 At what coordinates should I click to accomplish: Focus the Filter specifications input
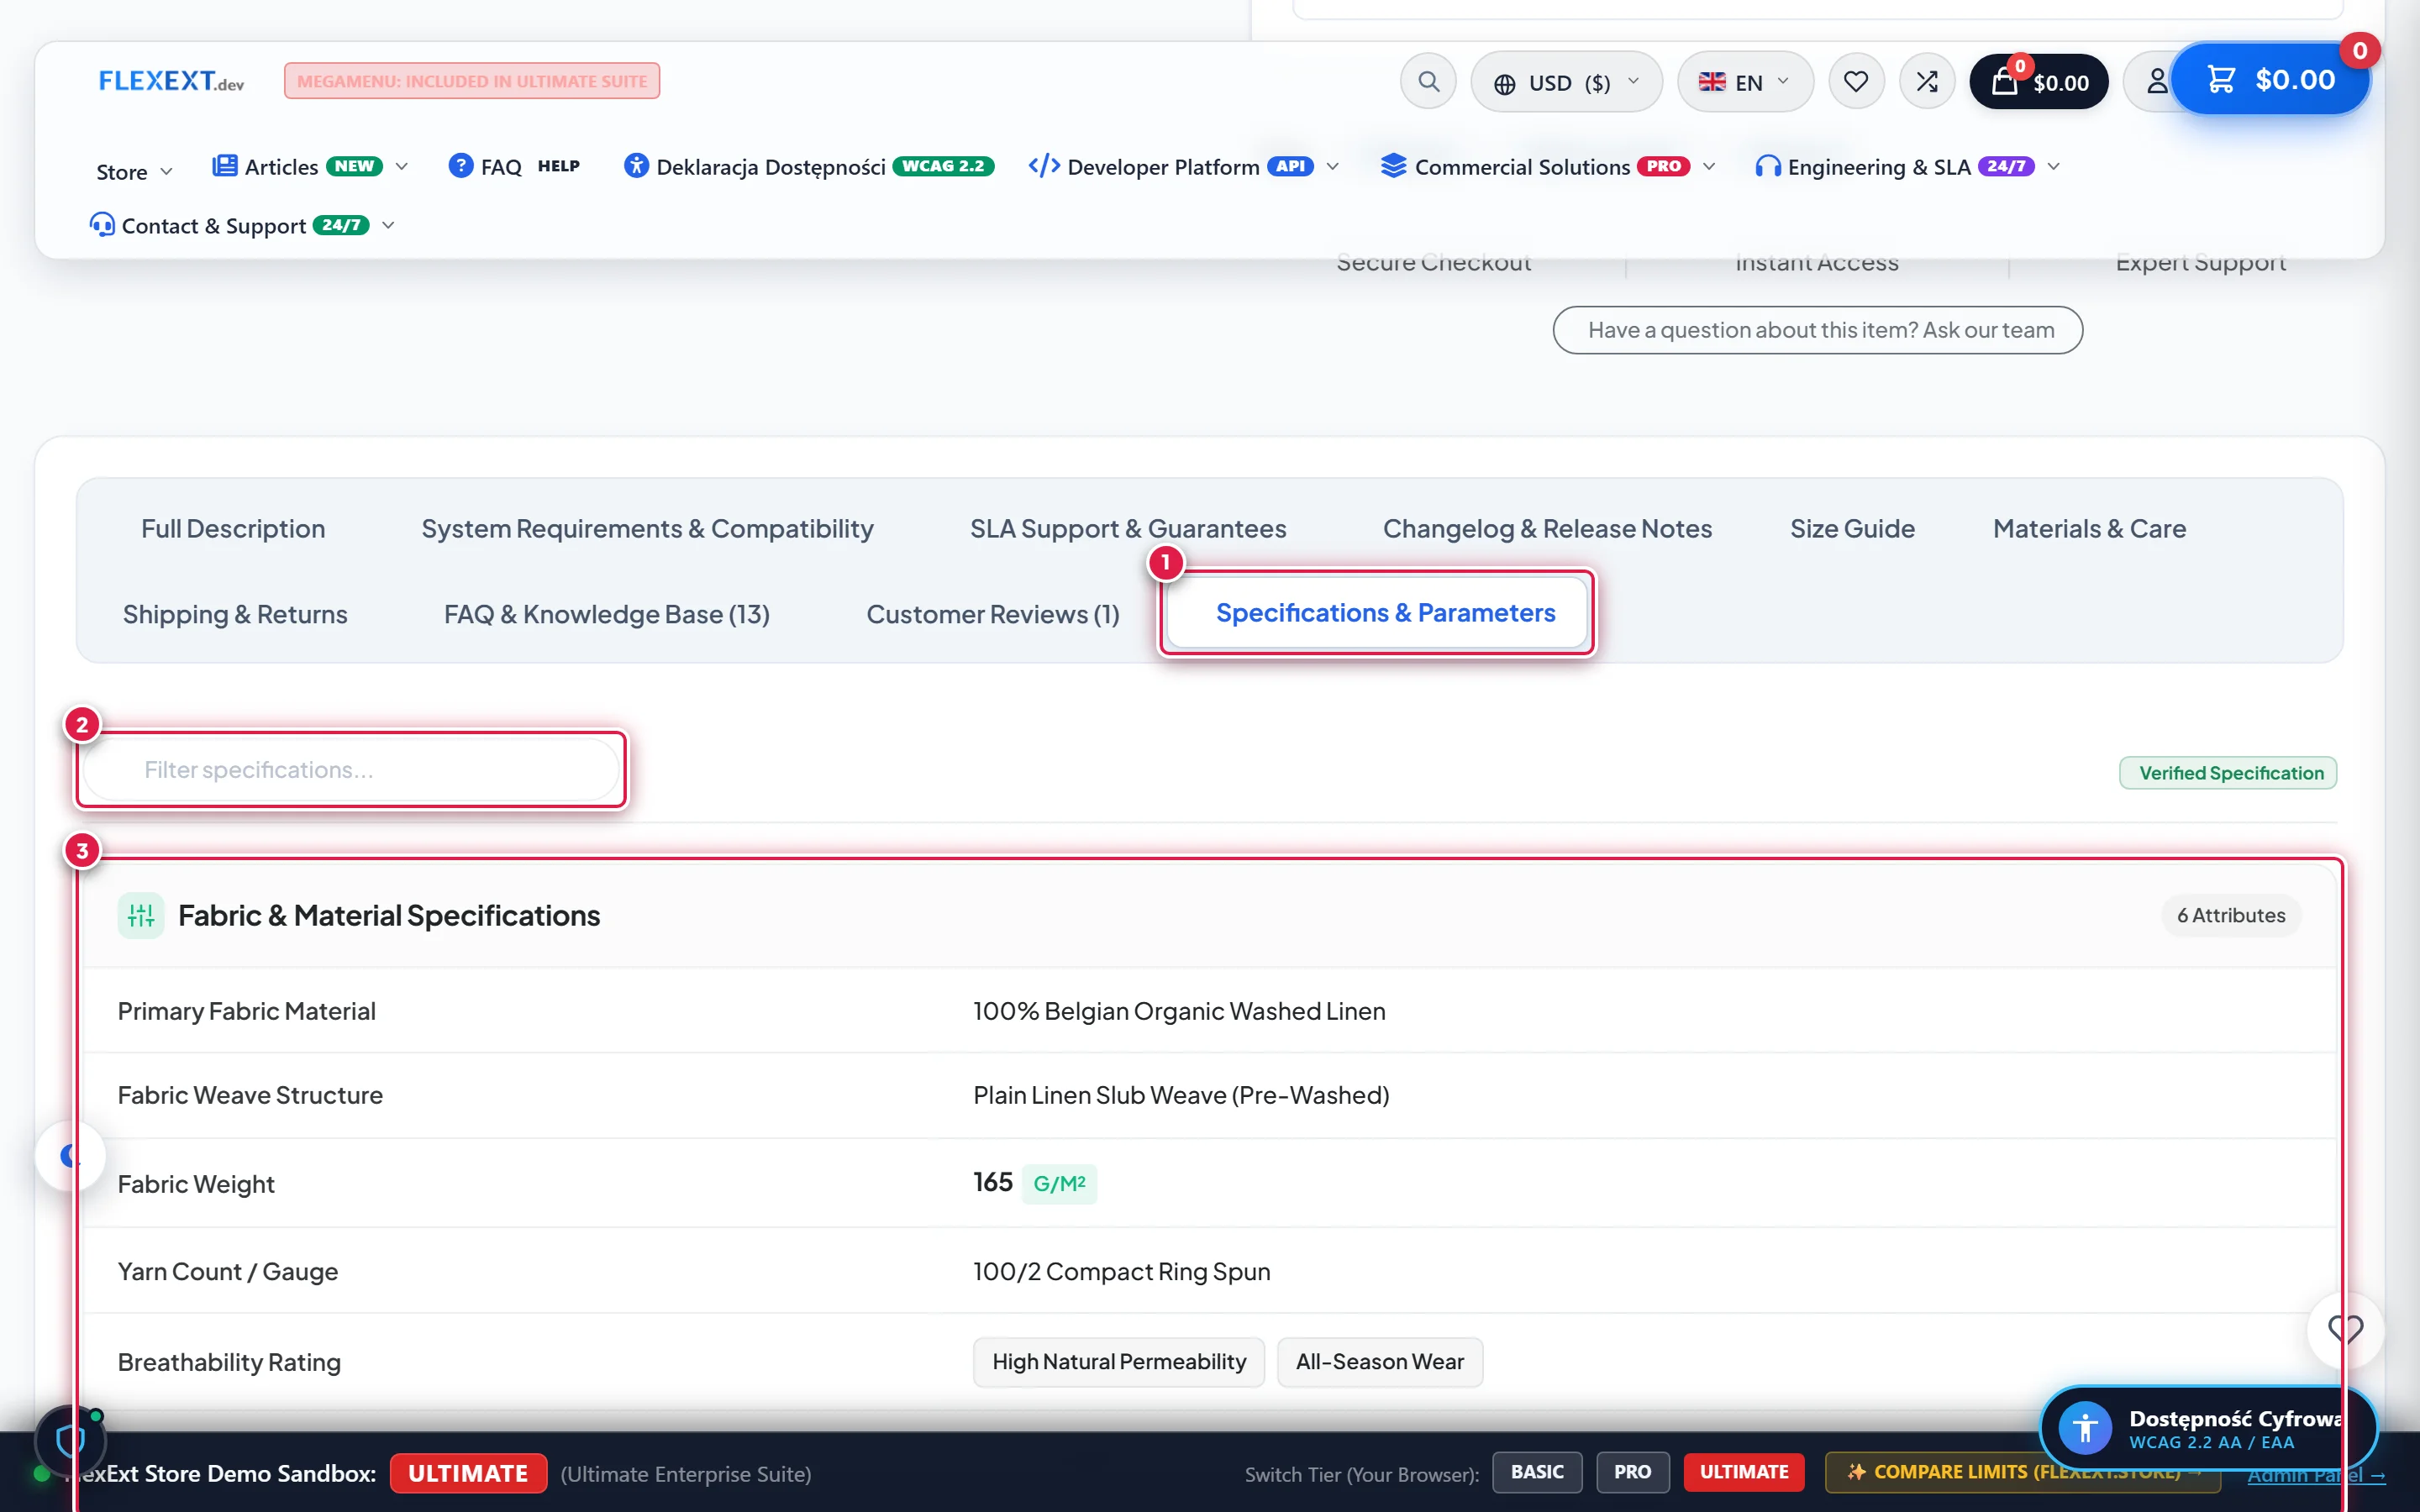(351, 770)
